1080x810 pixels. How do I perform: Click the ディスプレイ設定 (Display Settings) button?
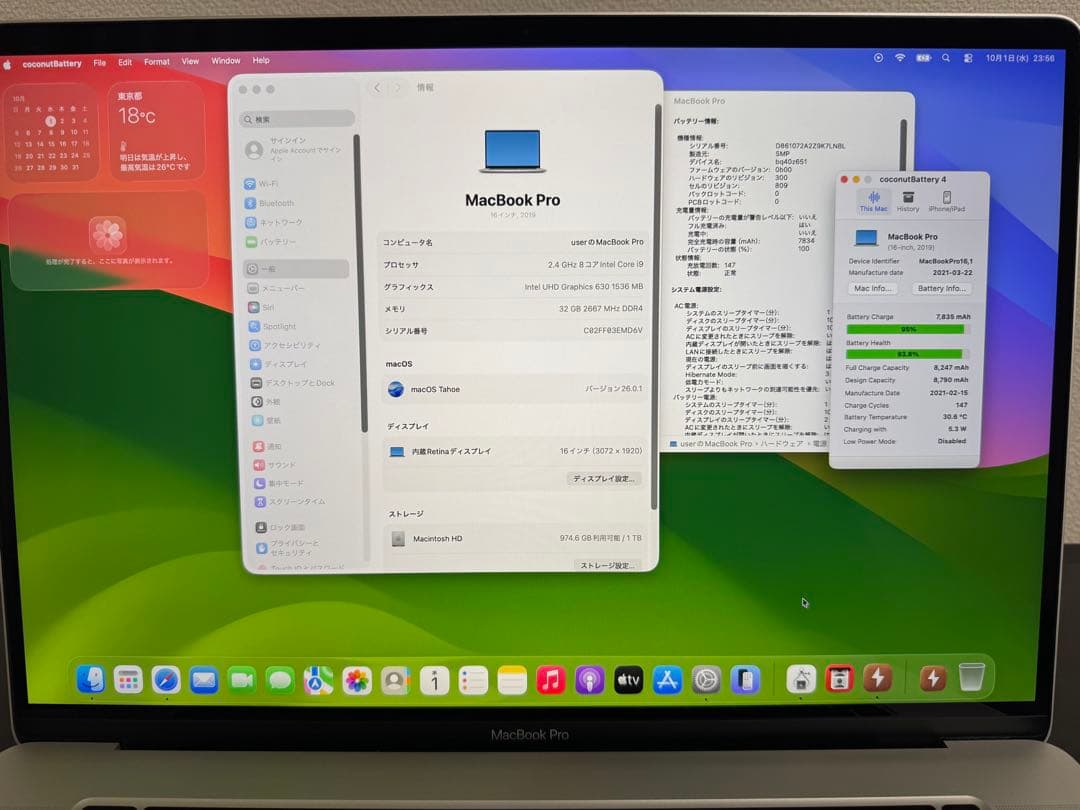tap(606, 478)
